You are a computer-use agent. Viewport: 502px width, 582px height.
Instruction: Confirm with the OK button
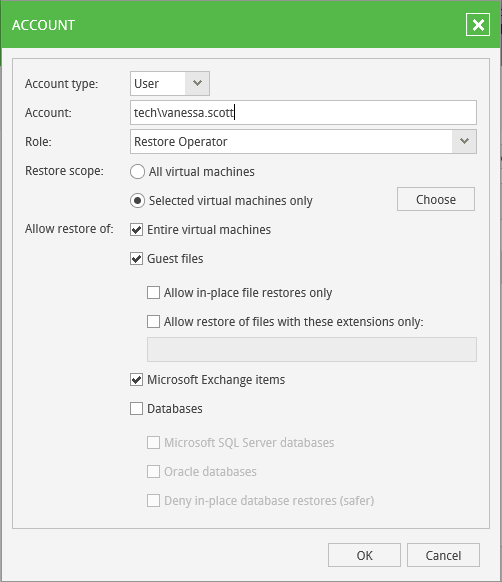coord(364,555)
